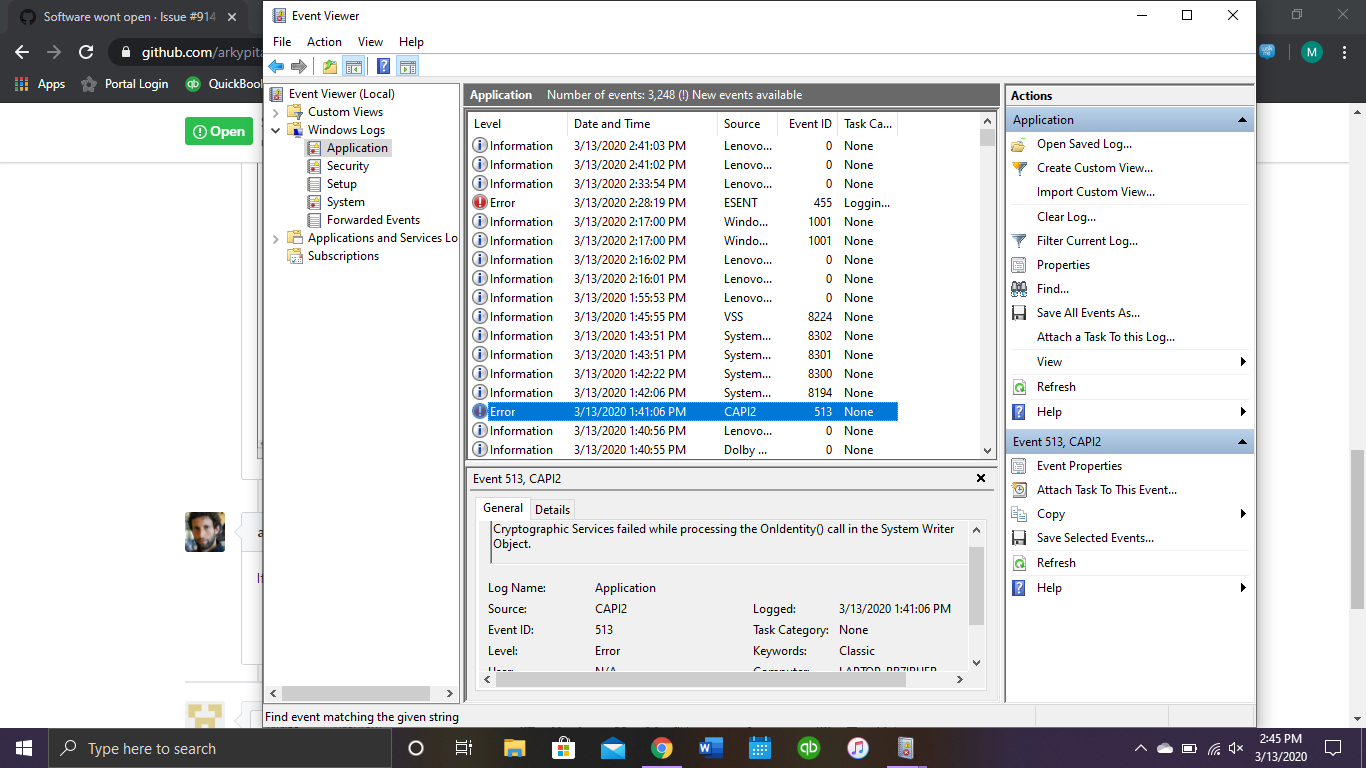Switch to the General tab

coord(503,508)
